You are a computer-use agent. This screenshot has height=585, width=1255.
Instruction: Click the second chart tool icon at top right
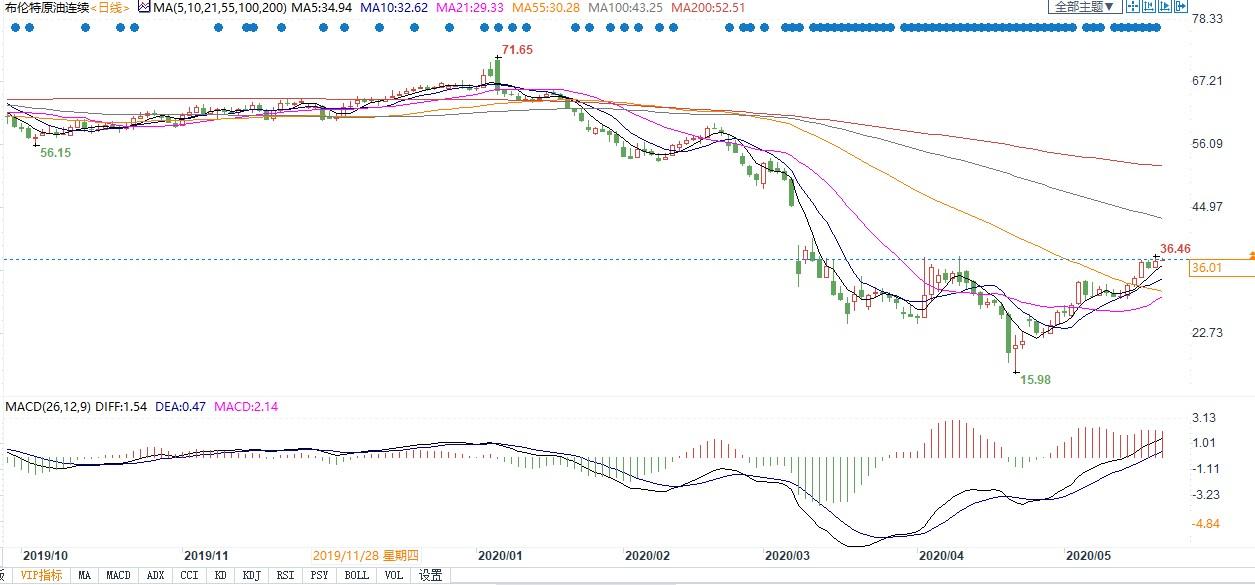(1148, 7)
